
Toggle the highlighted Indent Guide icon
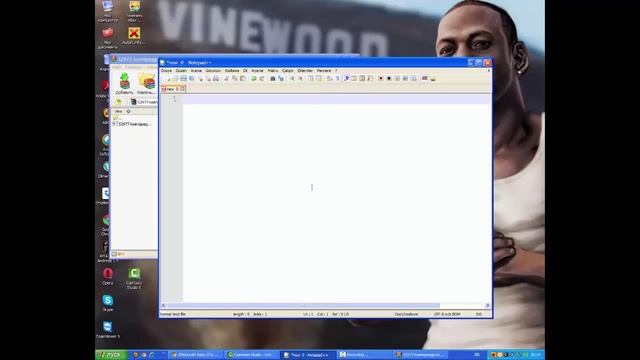[347, 78]
